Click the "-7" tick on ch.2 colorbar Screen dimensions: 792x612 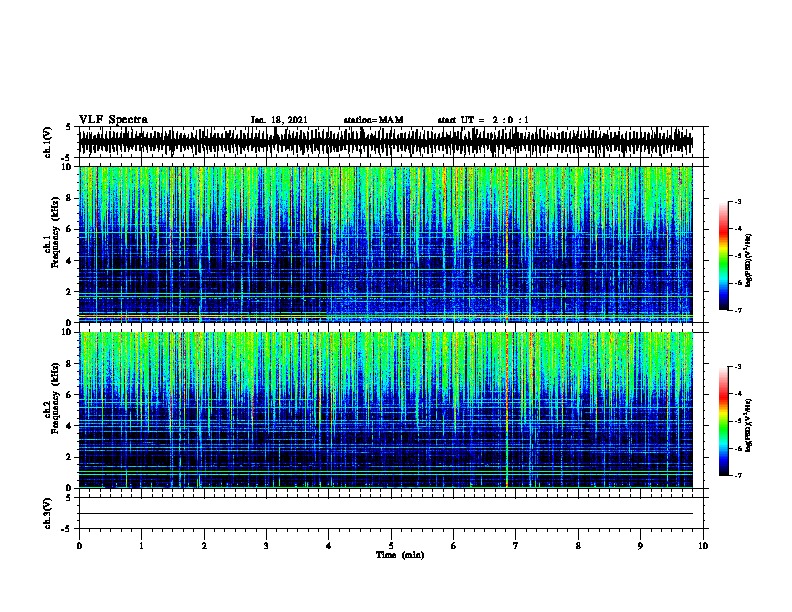point(738,475)
